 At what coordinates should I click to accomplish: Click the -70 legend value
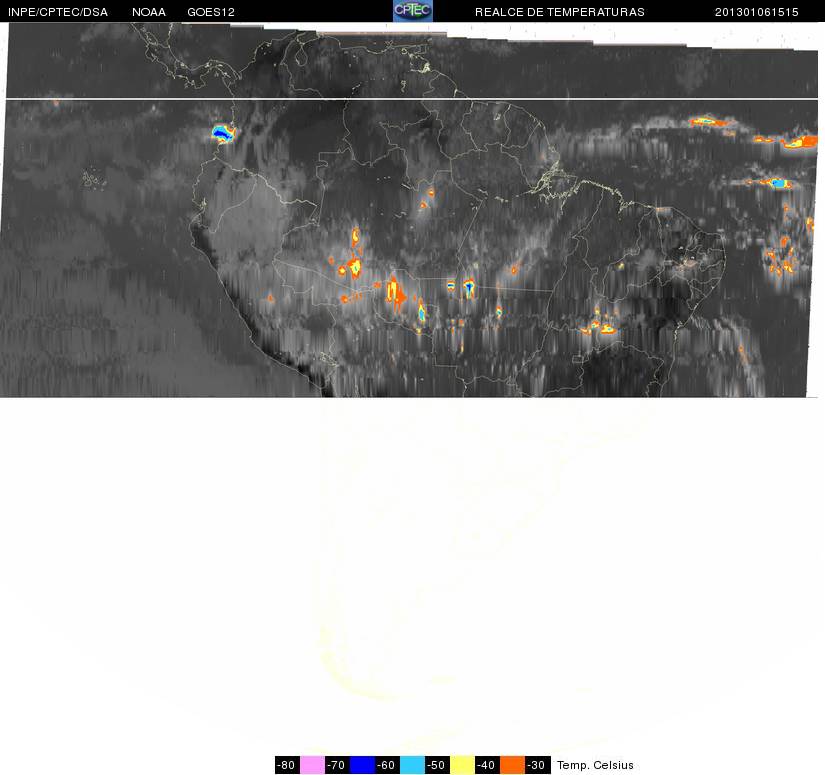pyautogui.click(x=337, y=765)
